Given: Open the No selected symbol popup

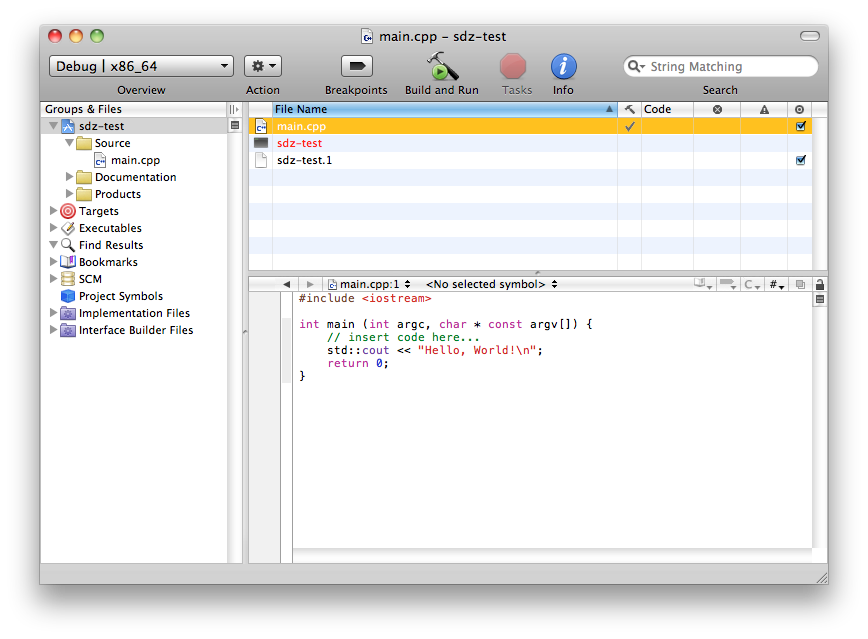Looking at the screenshot, I should pos(491,284).
